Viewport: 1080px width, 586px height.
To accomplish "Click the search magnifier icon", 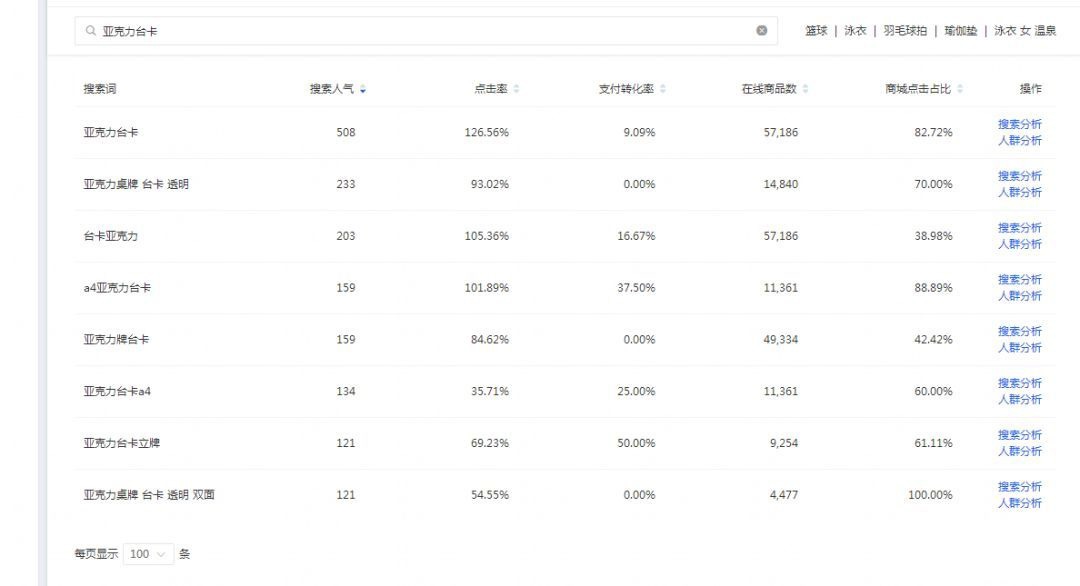I will pos(90,31).
